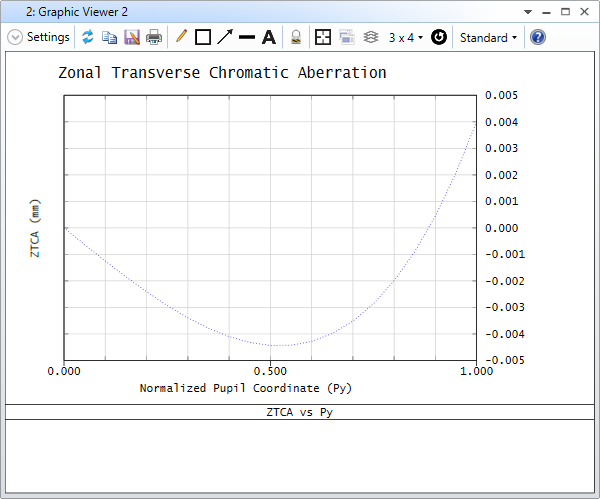Open the 3 x 4 grid dropdown
The image size is (600, 499).
[x=406, y=38]
